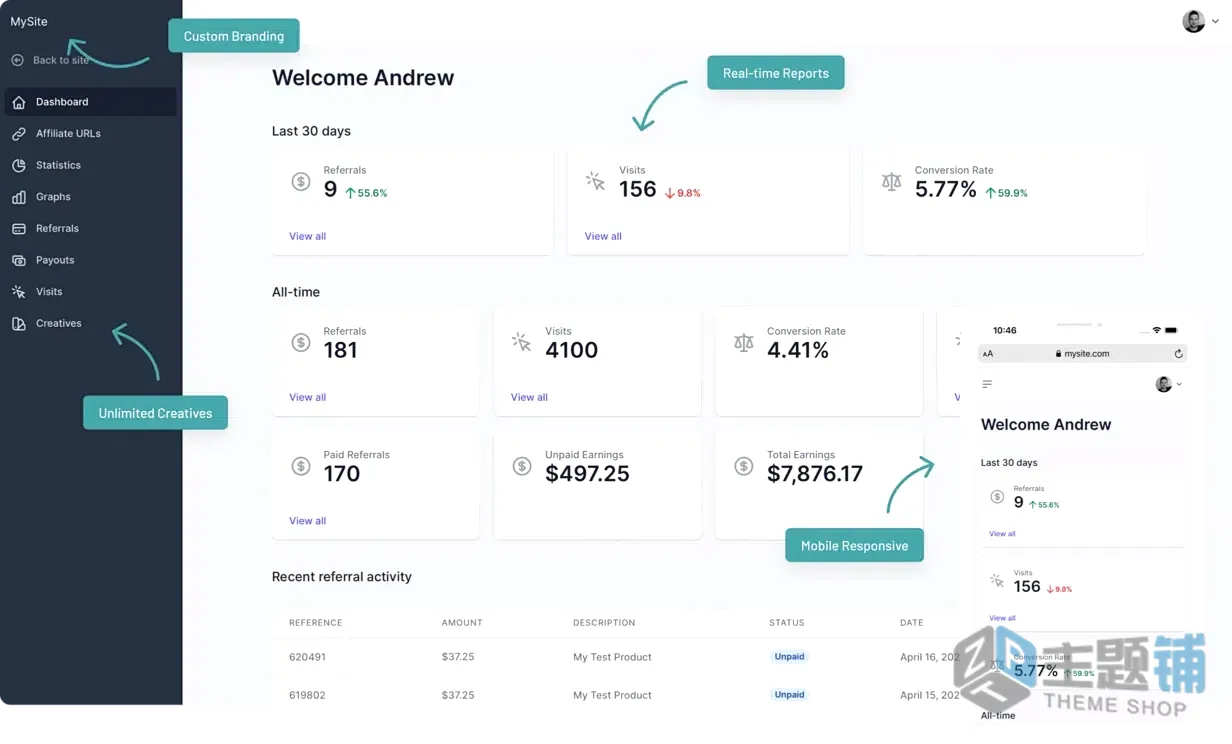Click the $497.25 Unpaid Earnings value
Image resolution: width=1232 pixels, height=744 pixels.
click(x=587, y=474)
